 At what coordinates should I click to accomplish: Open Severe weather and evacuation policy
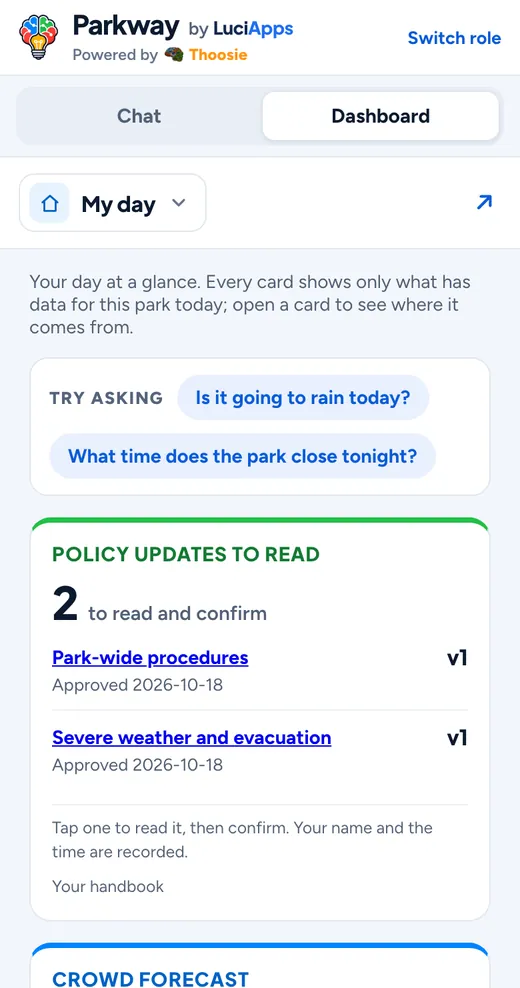tap(192, 738)
